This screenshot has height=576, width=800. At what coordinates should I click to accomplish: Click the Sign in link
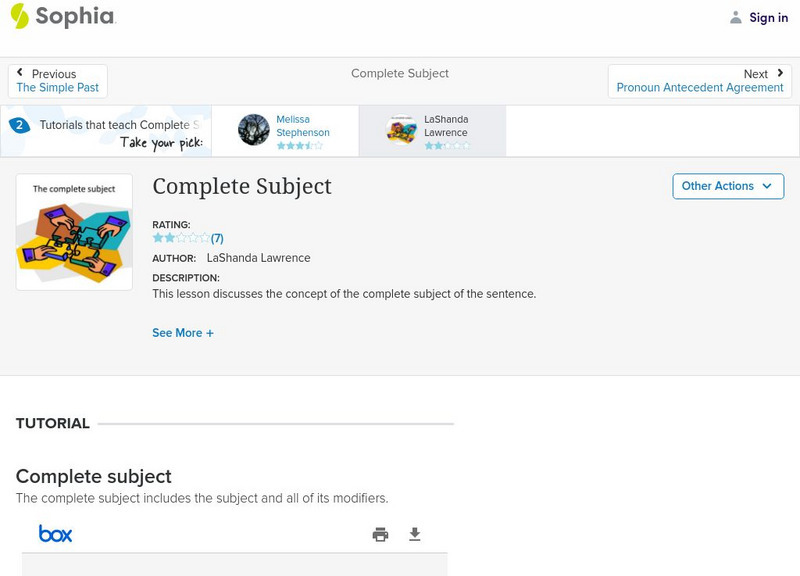pyautogui.click(x=768, y=18)
